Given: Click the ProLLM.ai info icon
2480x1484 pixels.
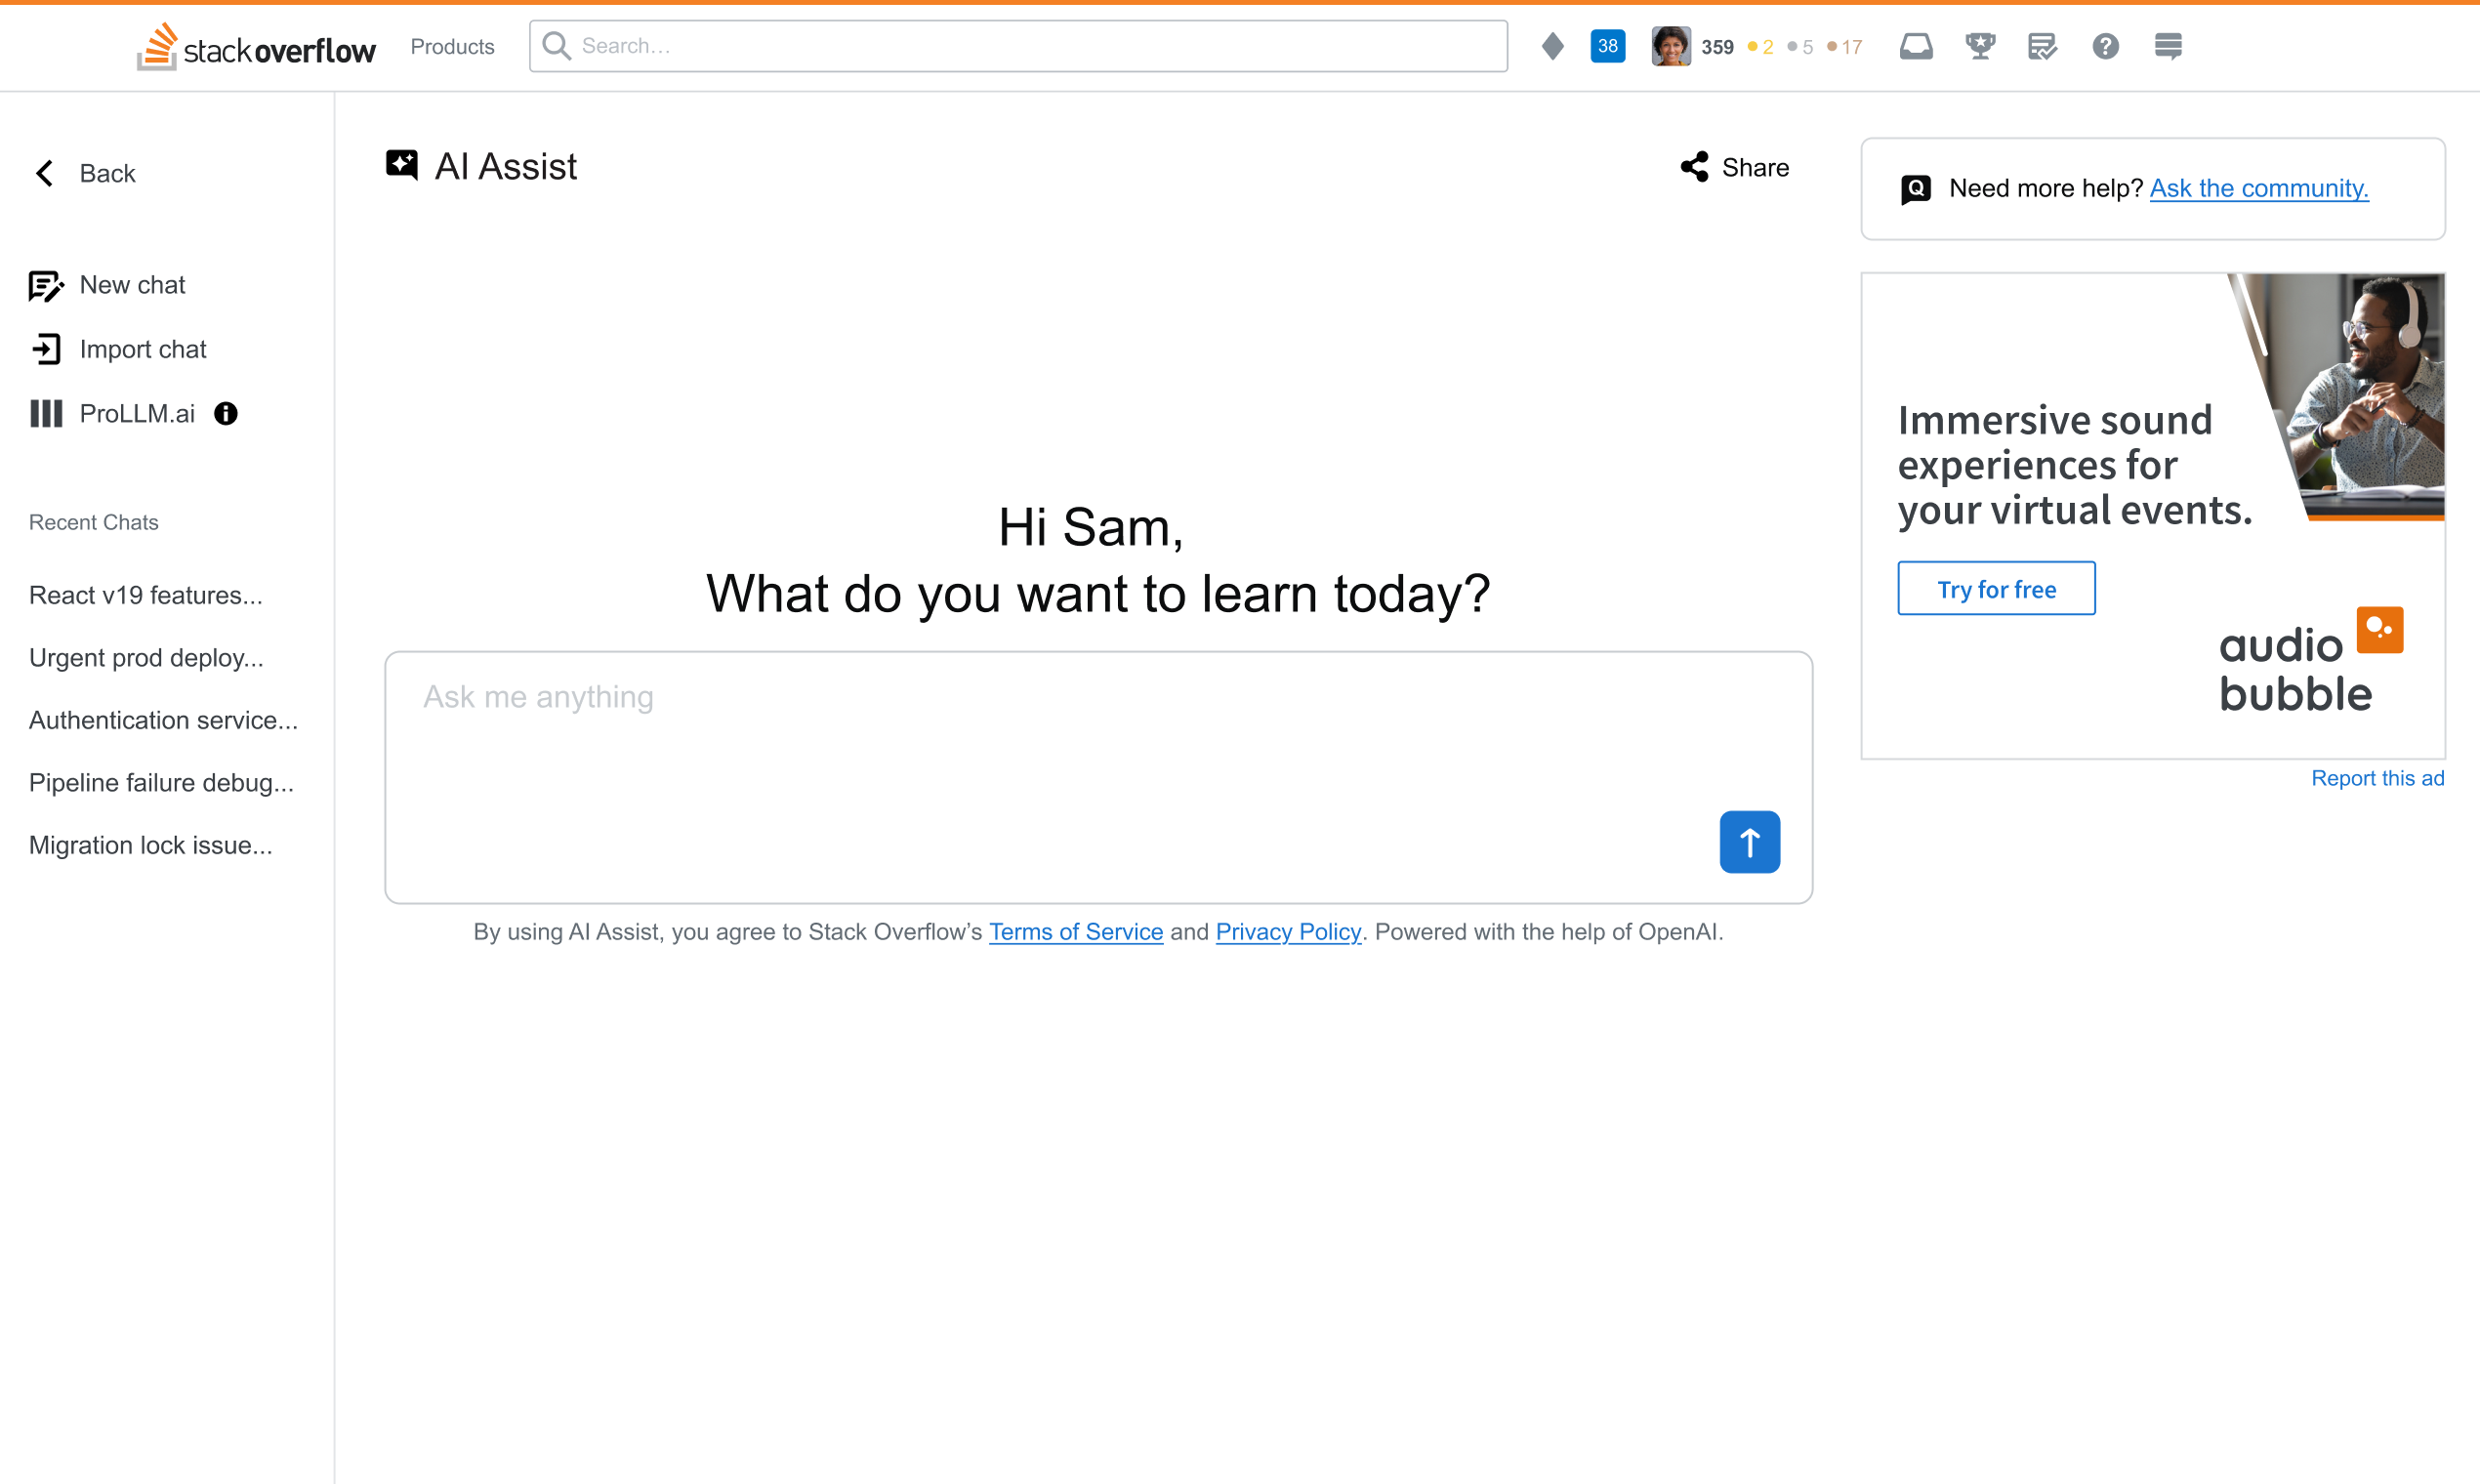Looking at the screenshot, I should 225,413.
